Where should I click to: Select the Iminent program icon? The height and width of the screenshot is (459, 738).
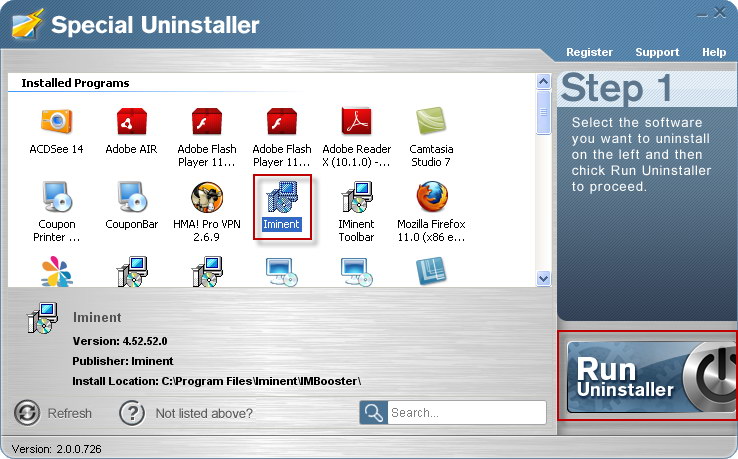click(x=281, y=197)
